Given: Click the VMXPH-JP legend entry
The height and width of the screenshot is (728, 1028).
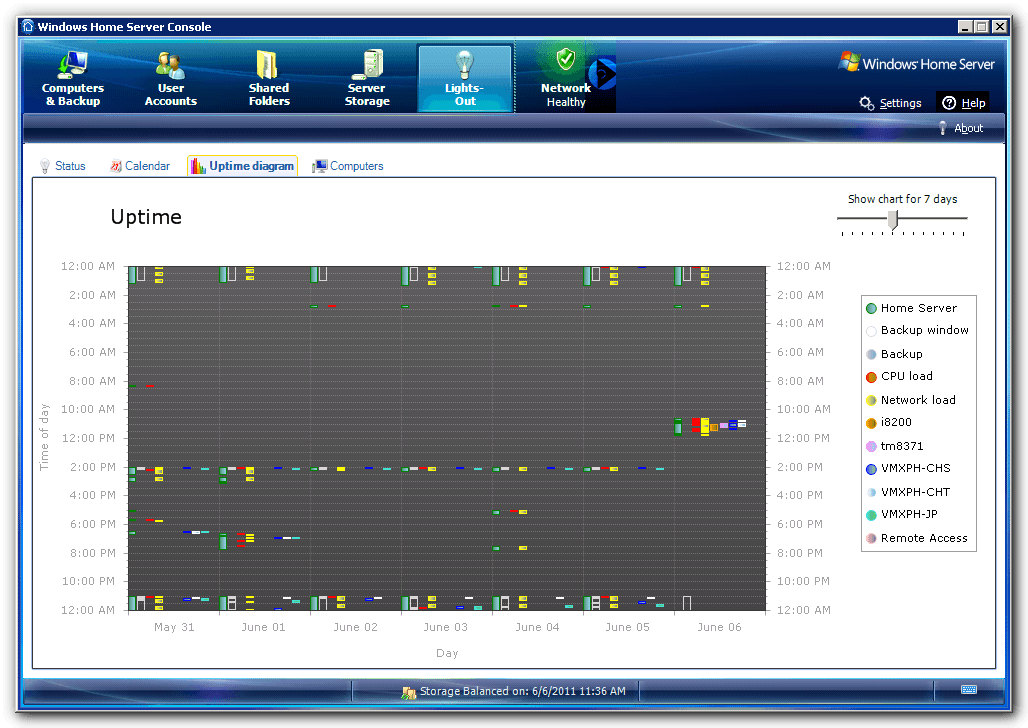Looking at the screenshot, I should (902, 514).
